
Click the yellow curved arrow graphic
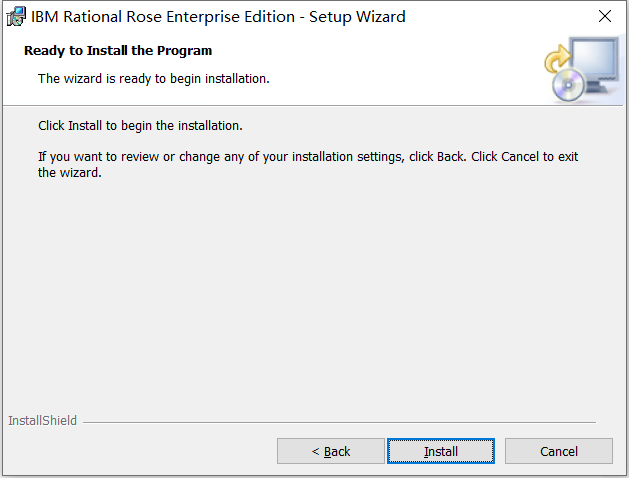[557, 58]
